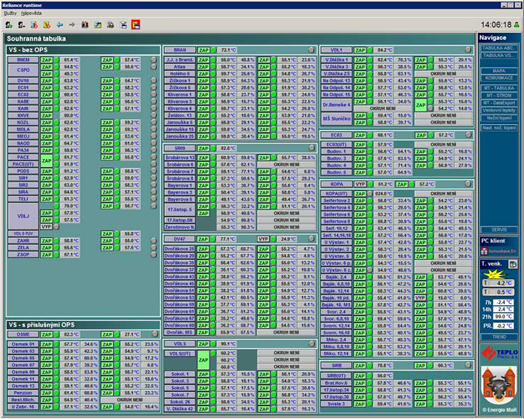The height and width of the screenshot is (419, 524).
Task: Open the Nápověda menu
Action: point(31,13)
